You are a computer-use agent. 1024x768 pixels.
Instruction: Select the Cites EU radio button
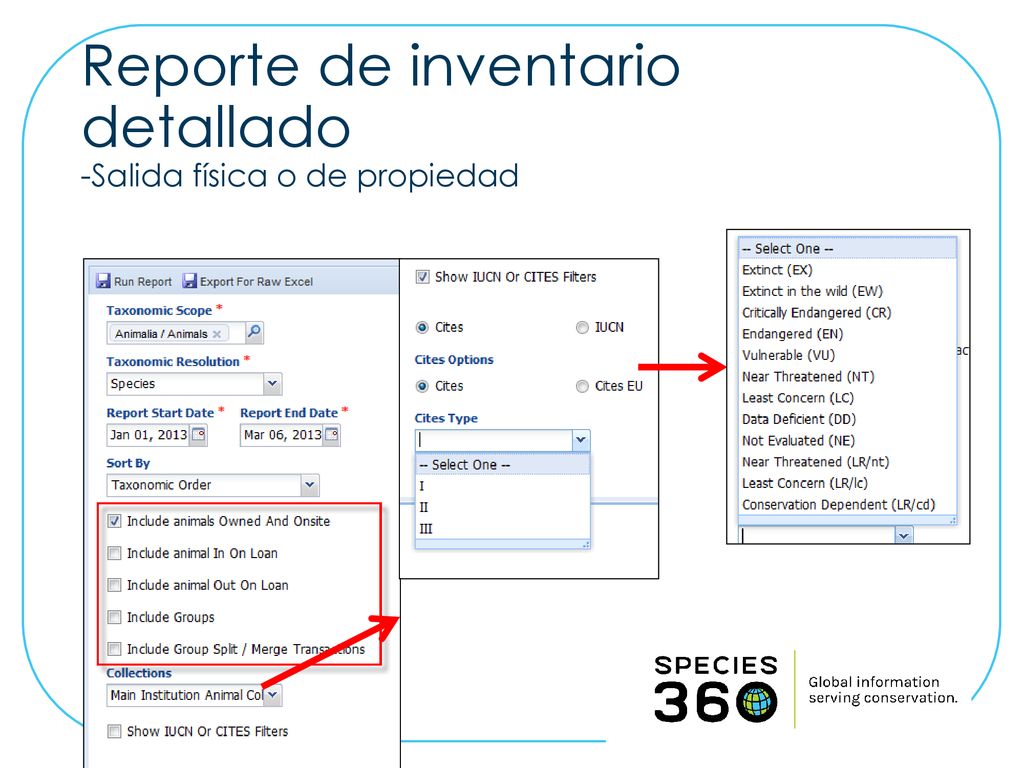tap(582, 387)
